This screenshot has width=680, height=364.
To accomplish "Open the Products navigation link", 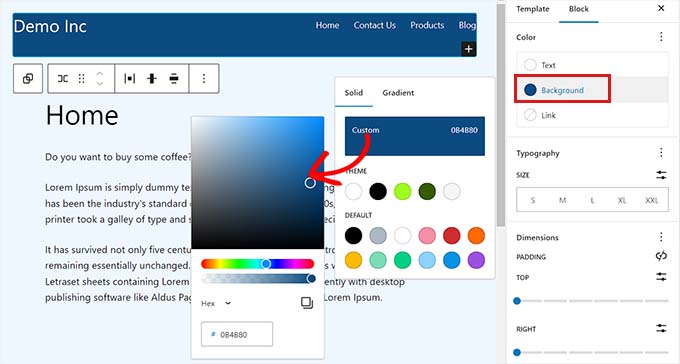I will point(427,25).
